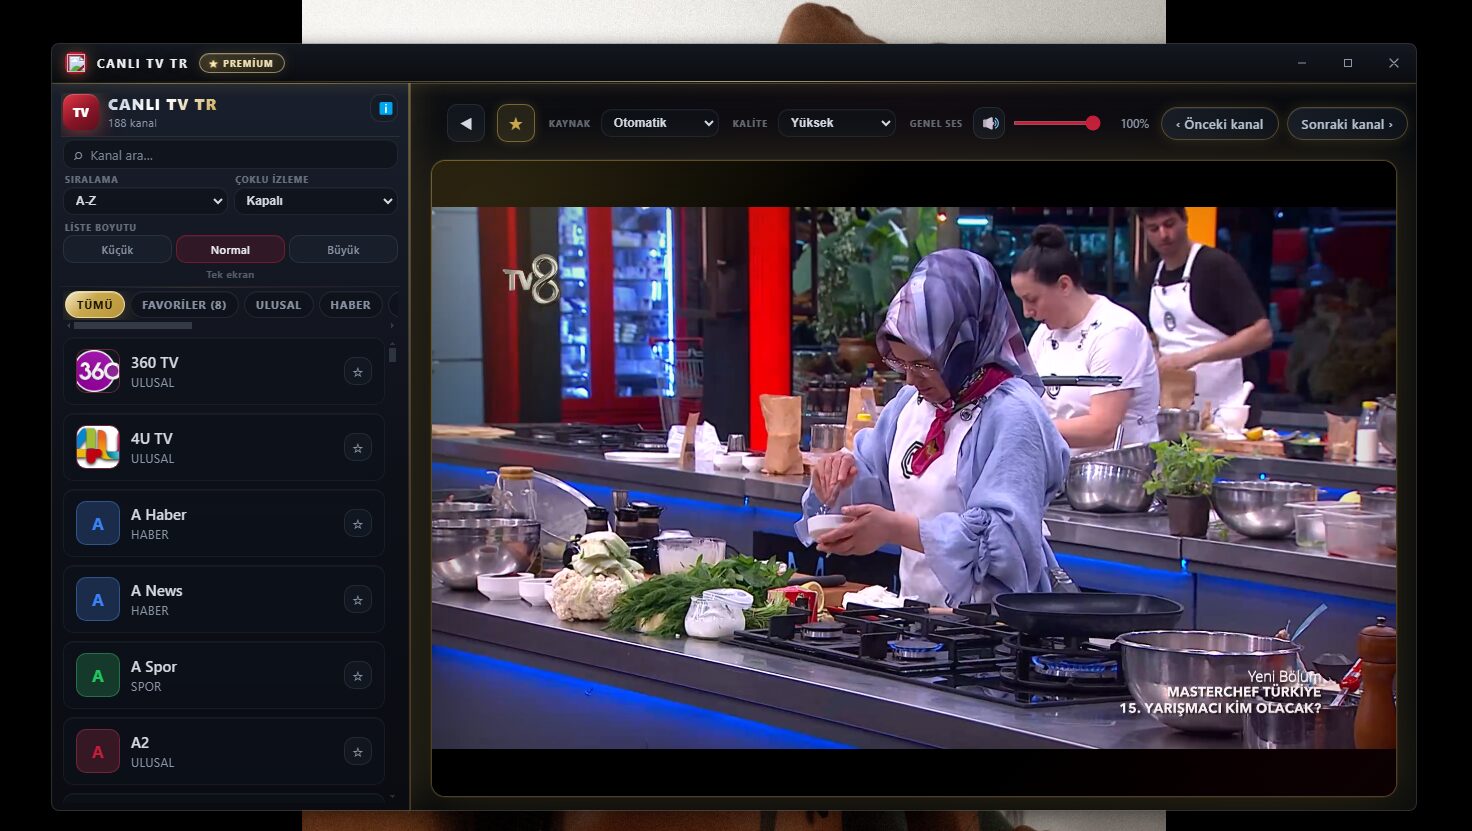The height and width of the screenshot is (831, 1472).
Task: Click the A Haber letter avatar
Action: 98,523
